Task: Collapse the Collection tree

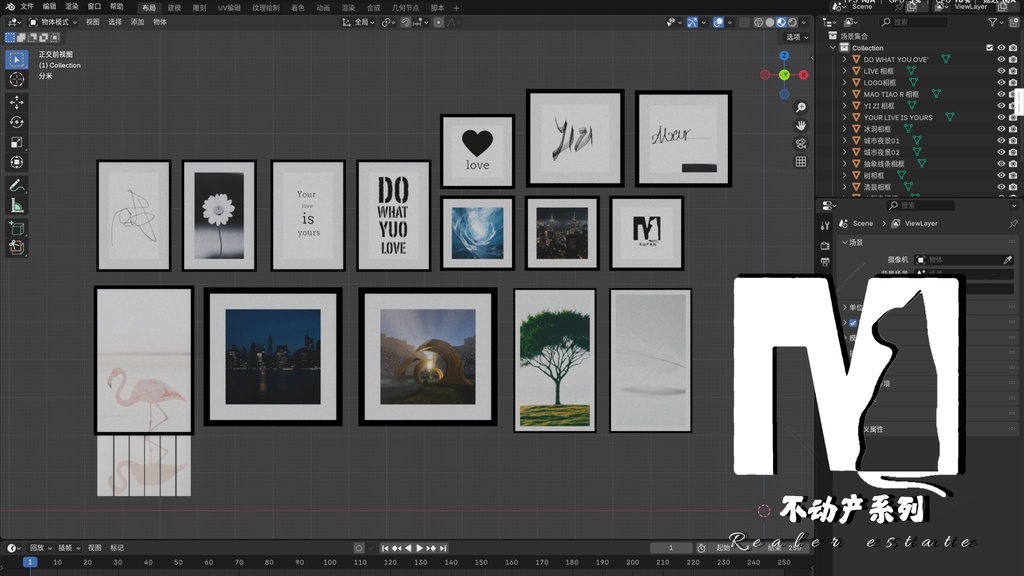Action: [833, 48]
